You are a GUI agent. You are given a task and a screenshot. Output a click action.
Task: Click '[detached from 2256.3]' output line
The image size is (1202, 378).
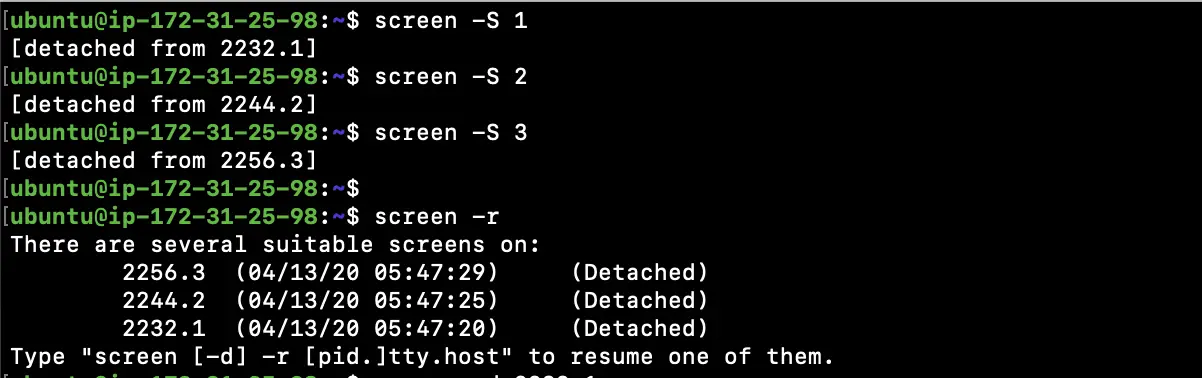[x=164, y=159]
